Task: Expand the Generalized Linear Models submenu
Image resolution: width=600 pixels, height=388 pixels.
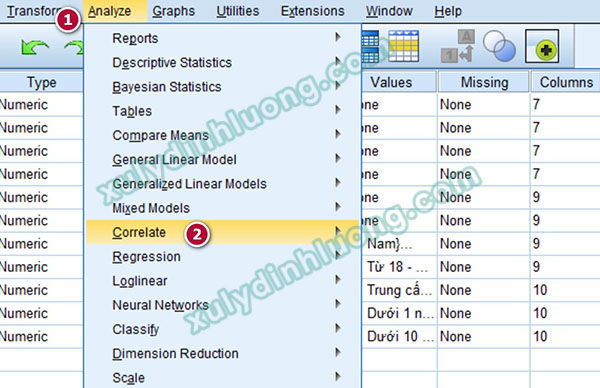Action: [x=222, y=184]
